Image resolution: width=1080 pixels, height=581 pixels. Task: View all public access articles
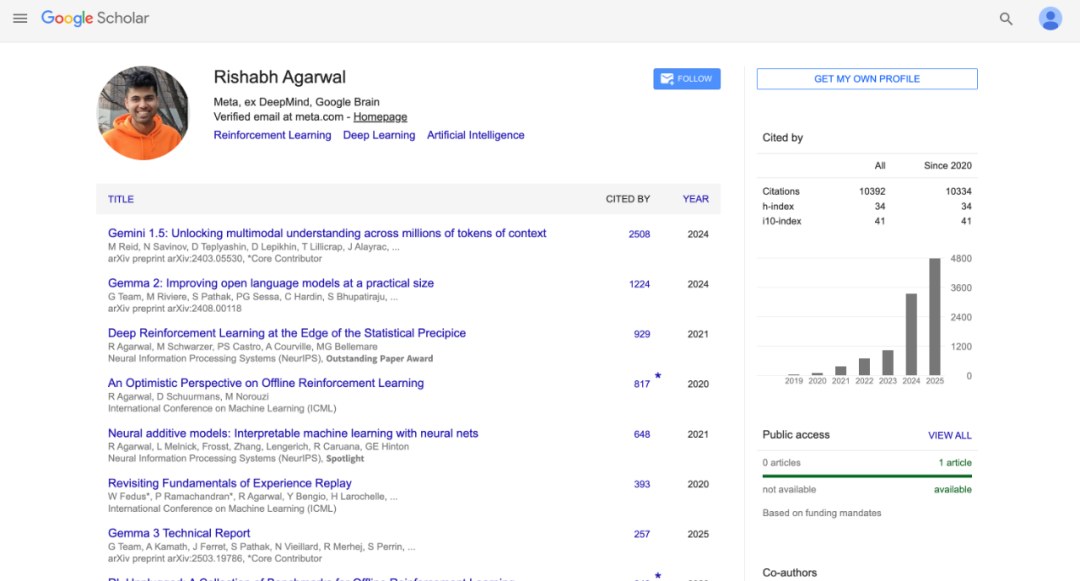coord(949,435)
